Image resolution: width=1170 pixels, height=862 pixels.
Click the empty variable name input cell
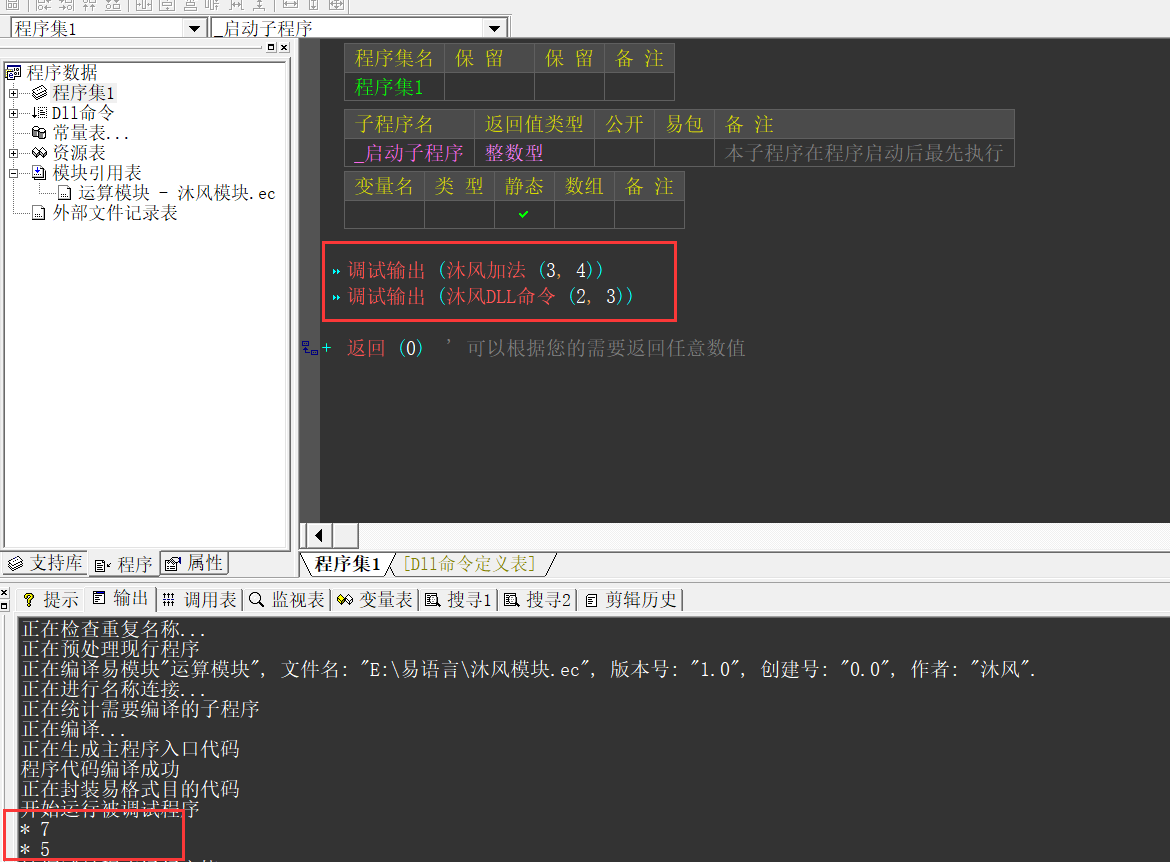click(x=384, y=214)
